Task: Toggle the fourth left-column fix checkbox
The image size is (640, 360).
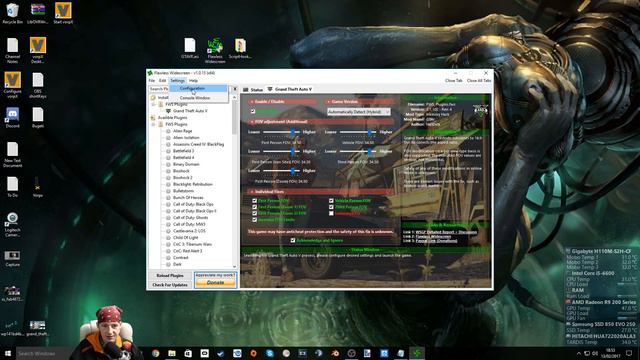Action: pyautogui.click(x=254, y=220)
